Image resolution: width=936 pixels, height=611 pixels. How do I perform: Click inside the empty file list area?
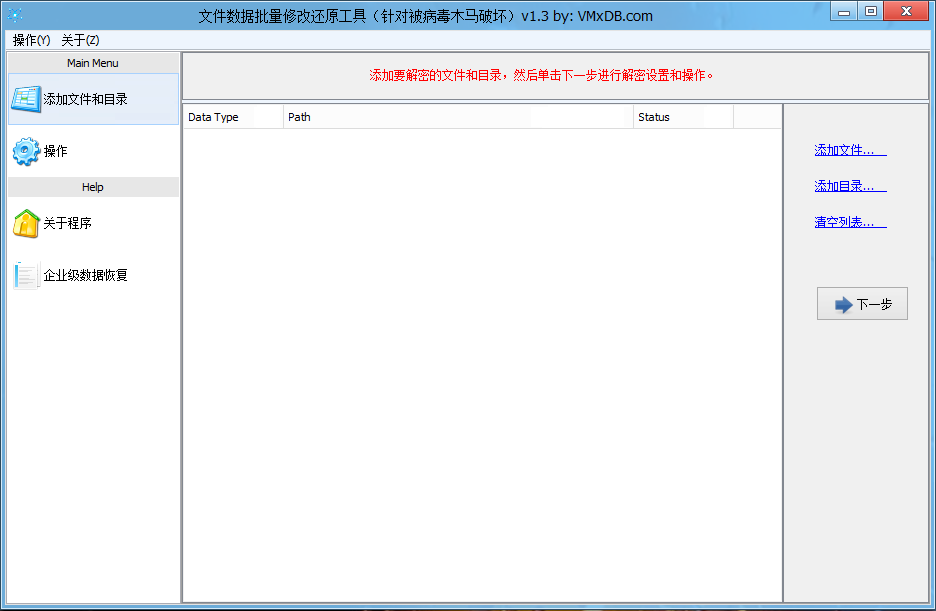point(481,360)
